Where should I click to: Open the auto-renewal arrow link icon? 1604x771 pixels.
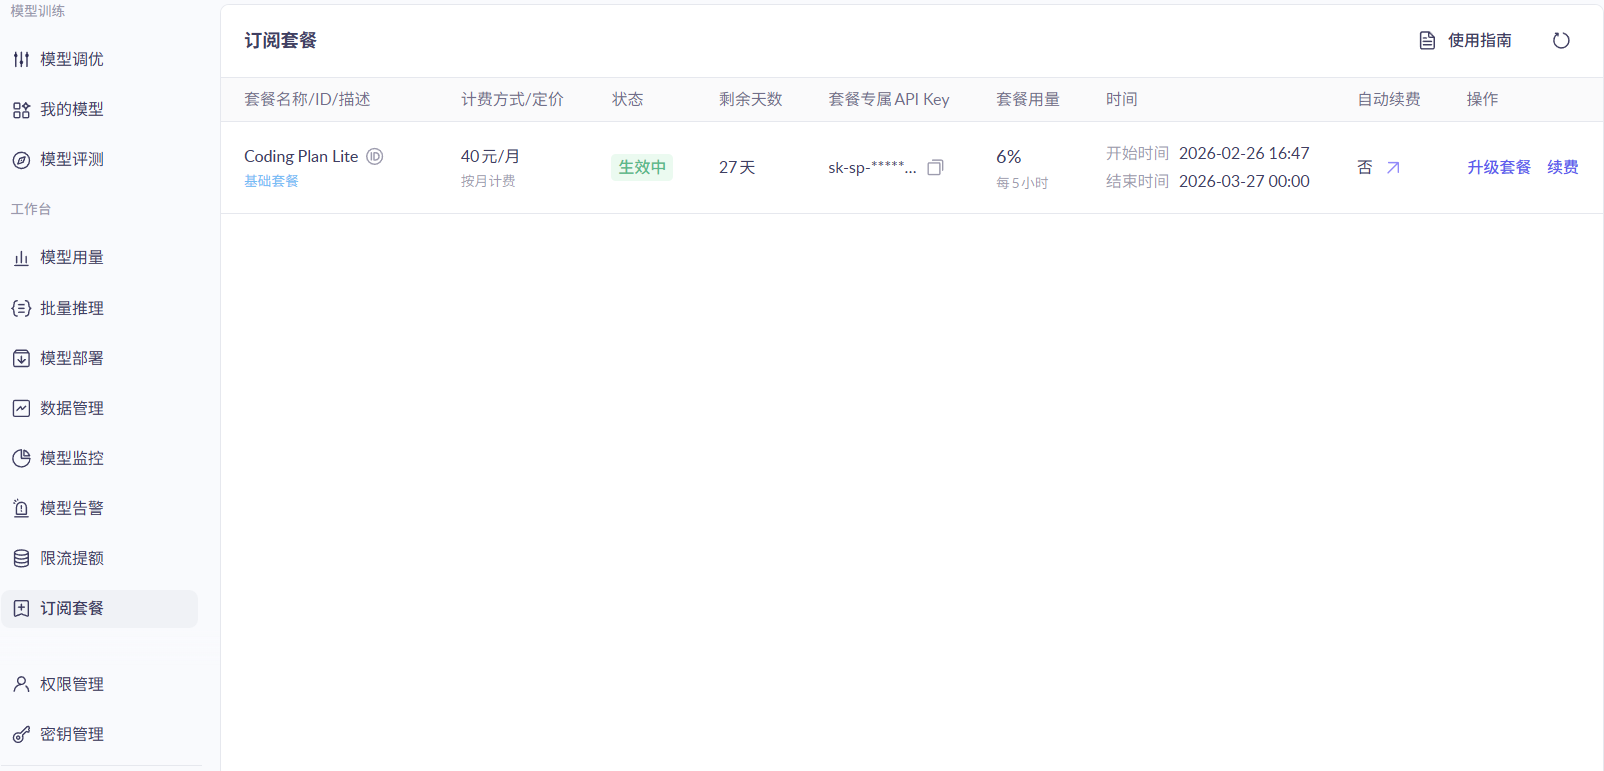tap(1393, 168)
